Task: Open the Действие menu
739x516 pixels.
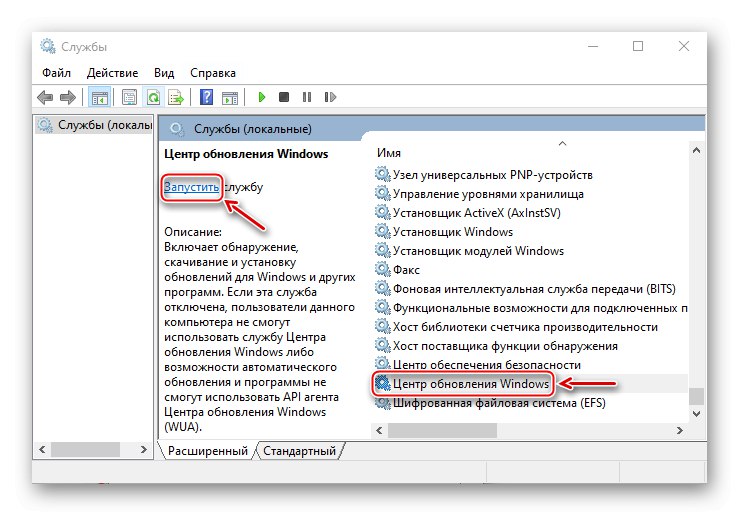Action: click(x=113, y=73)
